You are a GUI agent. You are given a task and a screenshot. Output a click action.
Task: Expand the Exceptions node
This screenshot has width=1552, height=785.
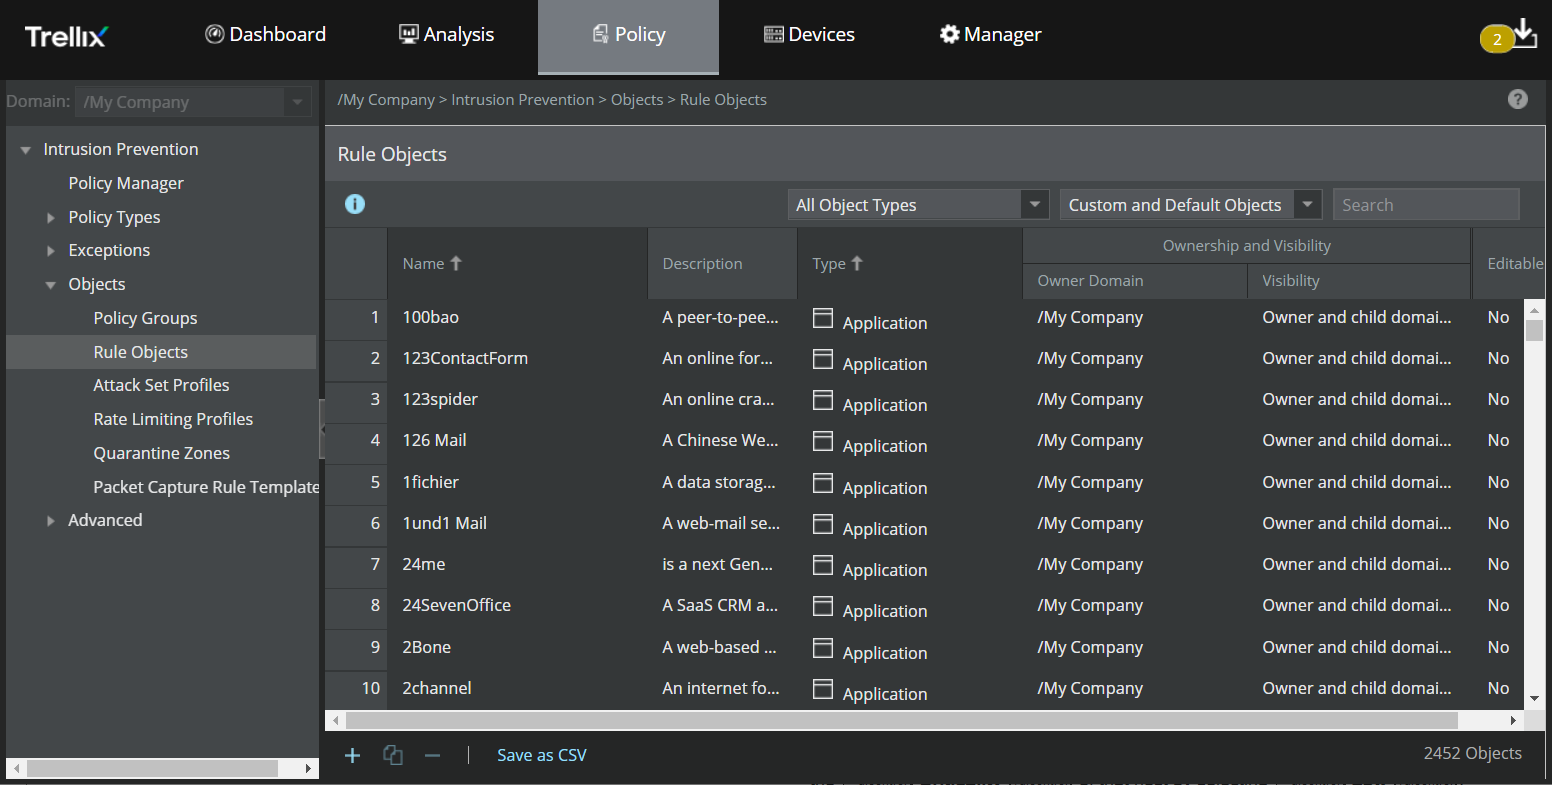click(51, 251)
